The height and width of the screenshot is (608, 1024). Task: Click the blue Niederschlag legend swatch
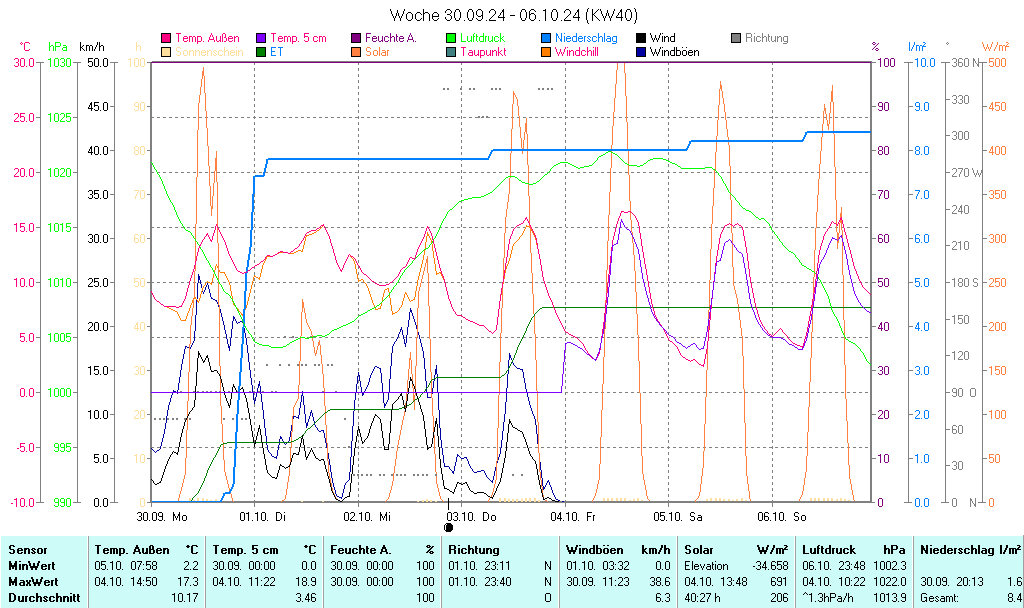[x=546, y=39]
